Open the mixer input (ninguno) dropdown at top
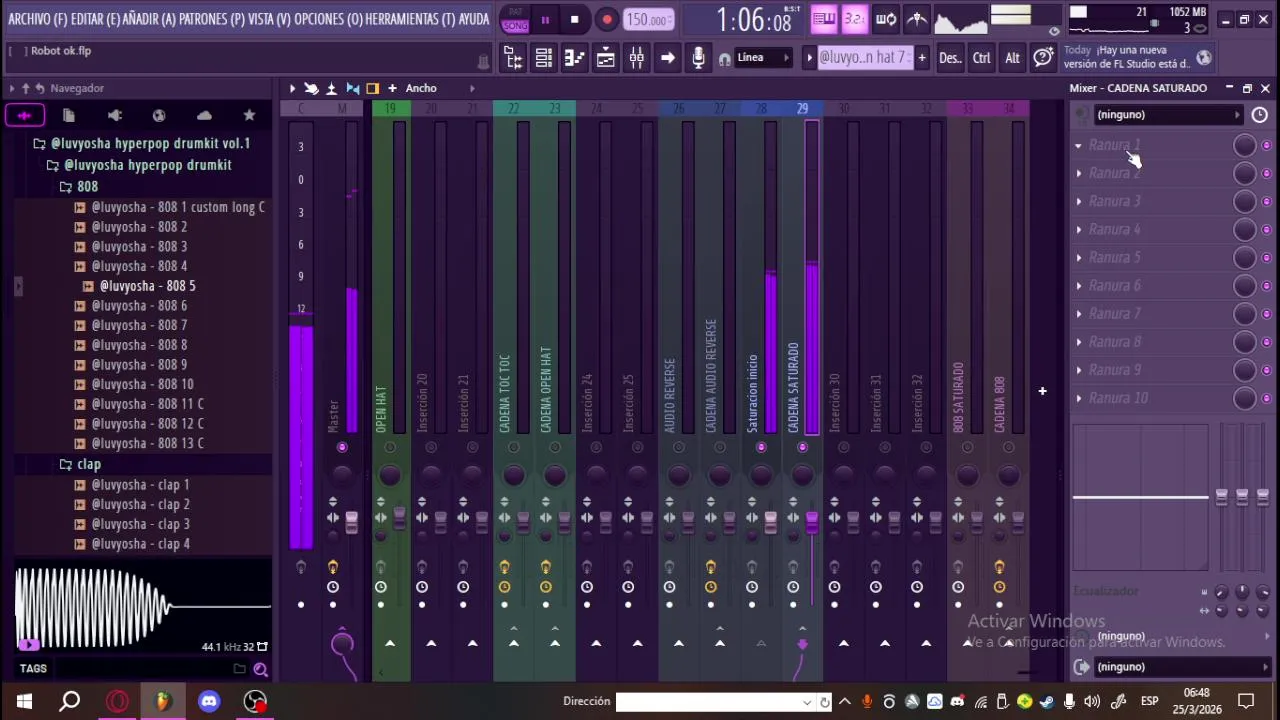 (x=1167, y=115)
